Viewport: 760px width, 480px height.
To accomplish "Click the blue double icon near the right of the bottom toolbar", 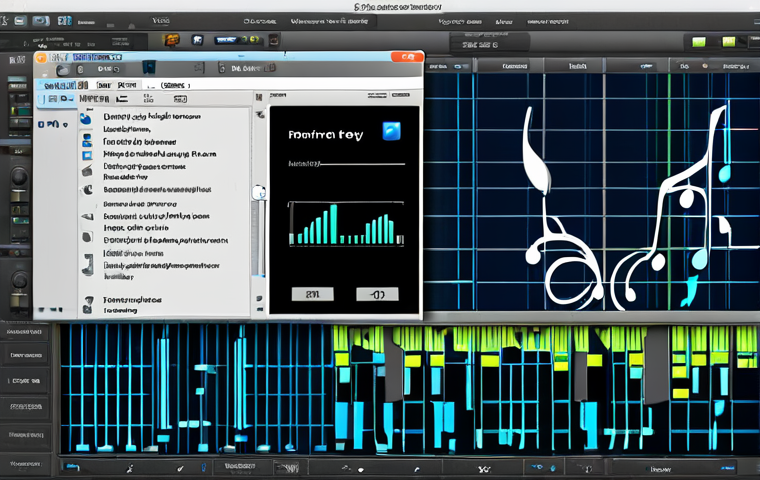I will click(543, 468).
